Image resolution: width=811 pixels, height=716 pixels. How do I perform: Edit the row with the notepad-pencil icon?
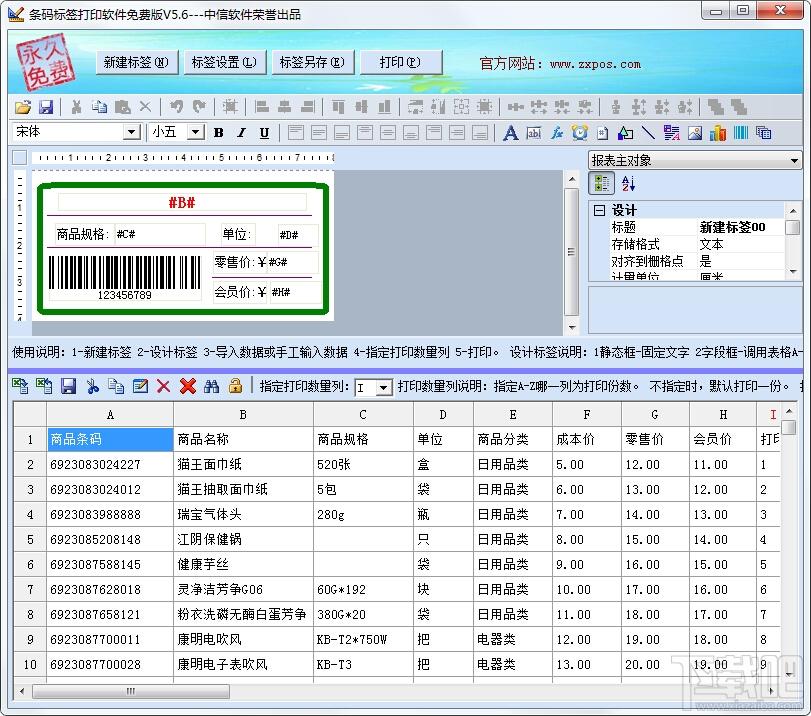pyautogui.click(x=140, y=386)
